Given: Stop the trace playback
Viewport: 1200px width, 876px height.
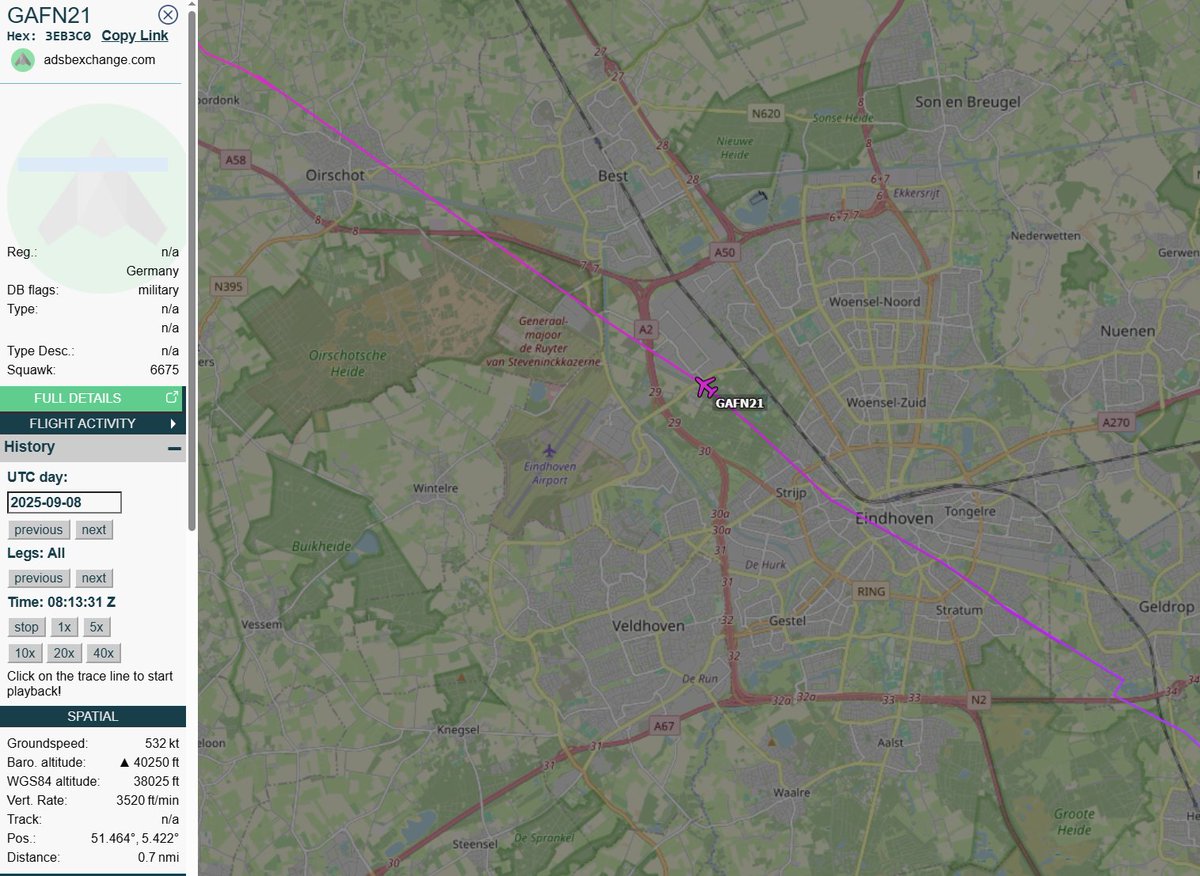Looking at the screenshot, I should (x=27, y=627).
